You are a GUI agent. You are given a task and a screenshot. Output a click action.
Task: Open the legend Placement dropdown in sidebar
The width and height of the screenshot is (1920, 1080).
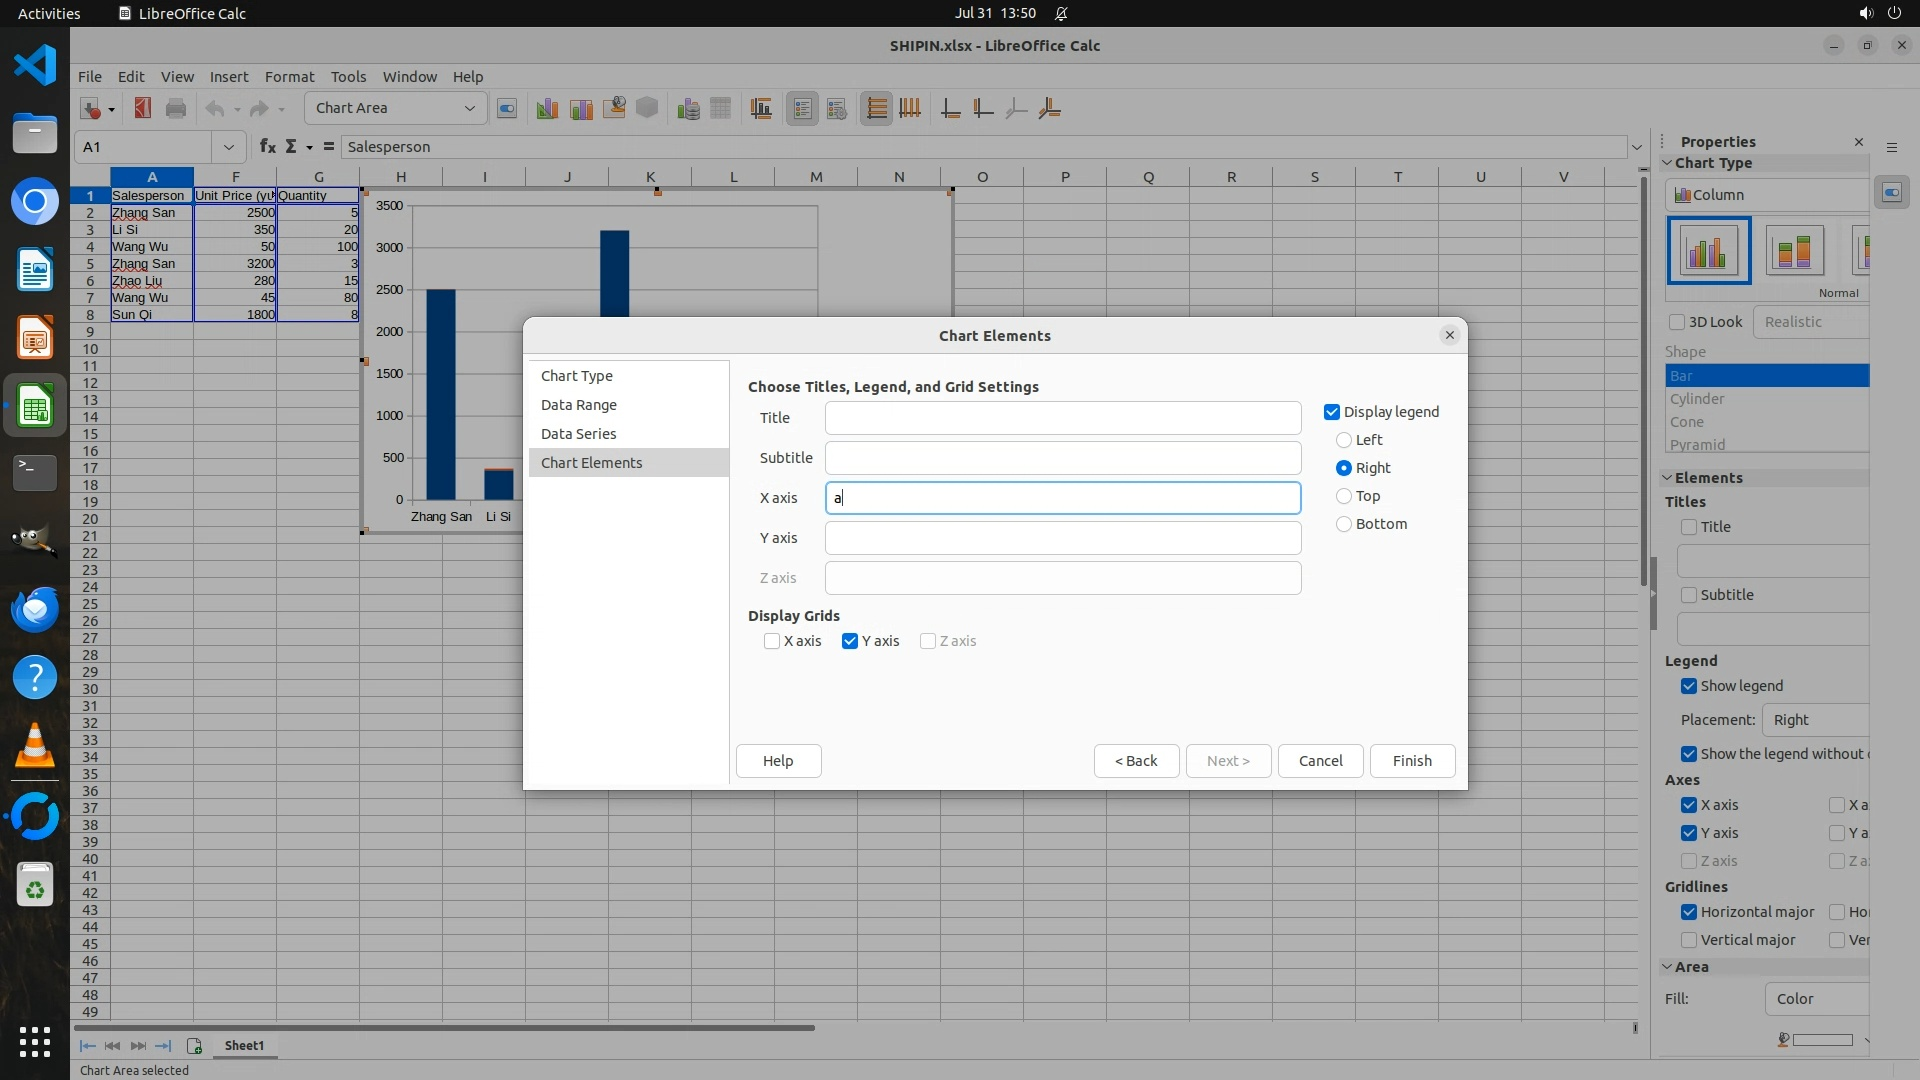click(1815, 720)
